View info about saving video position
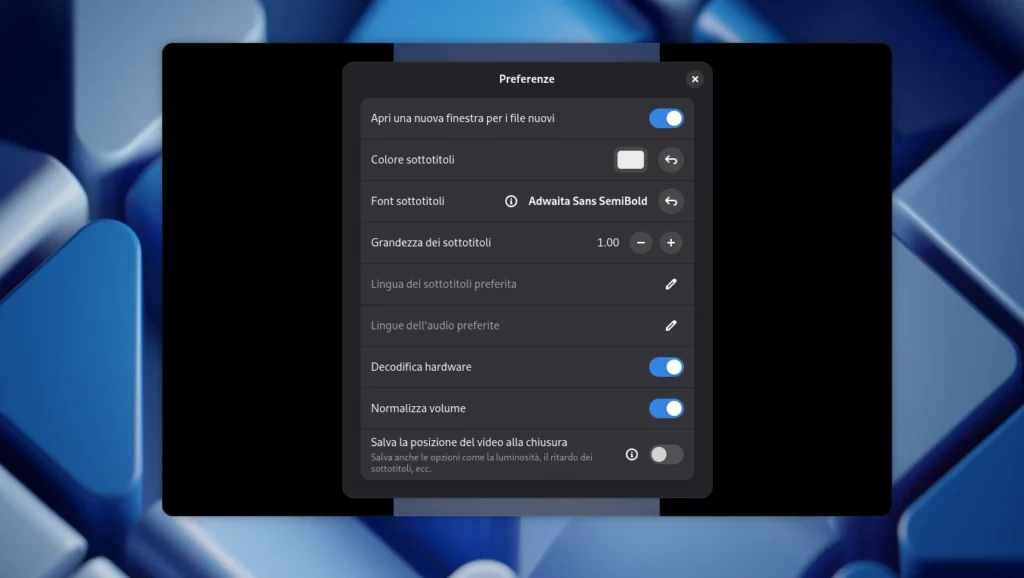The height and width of the screenshot is (578, 1024). (x=631, y=453)
